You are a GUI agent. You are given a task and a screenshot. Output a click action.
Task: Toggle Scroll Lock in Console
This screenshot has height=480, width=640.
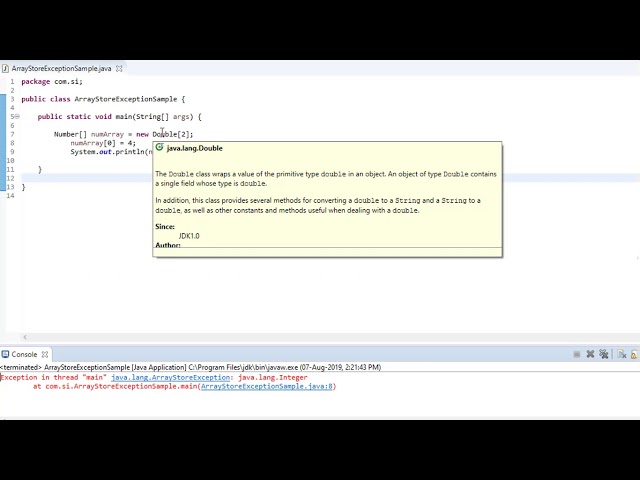point(634,354)
